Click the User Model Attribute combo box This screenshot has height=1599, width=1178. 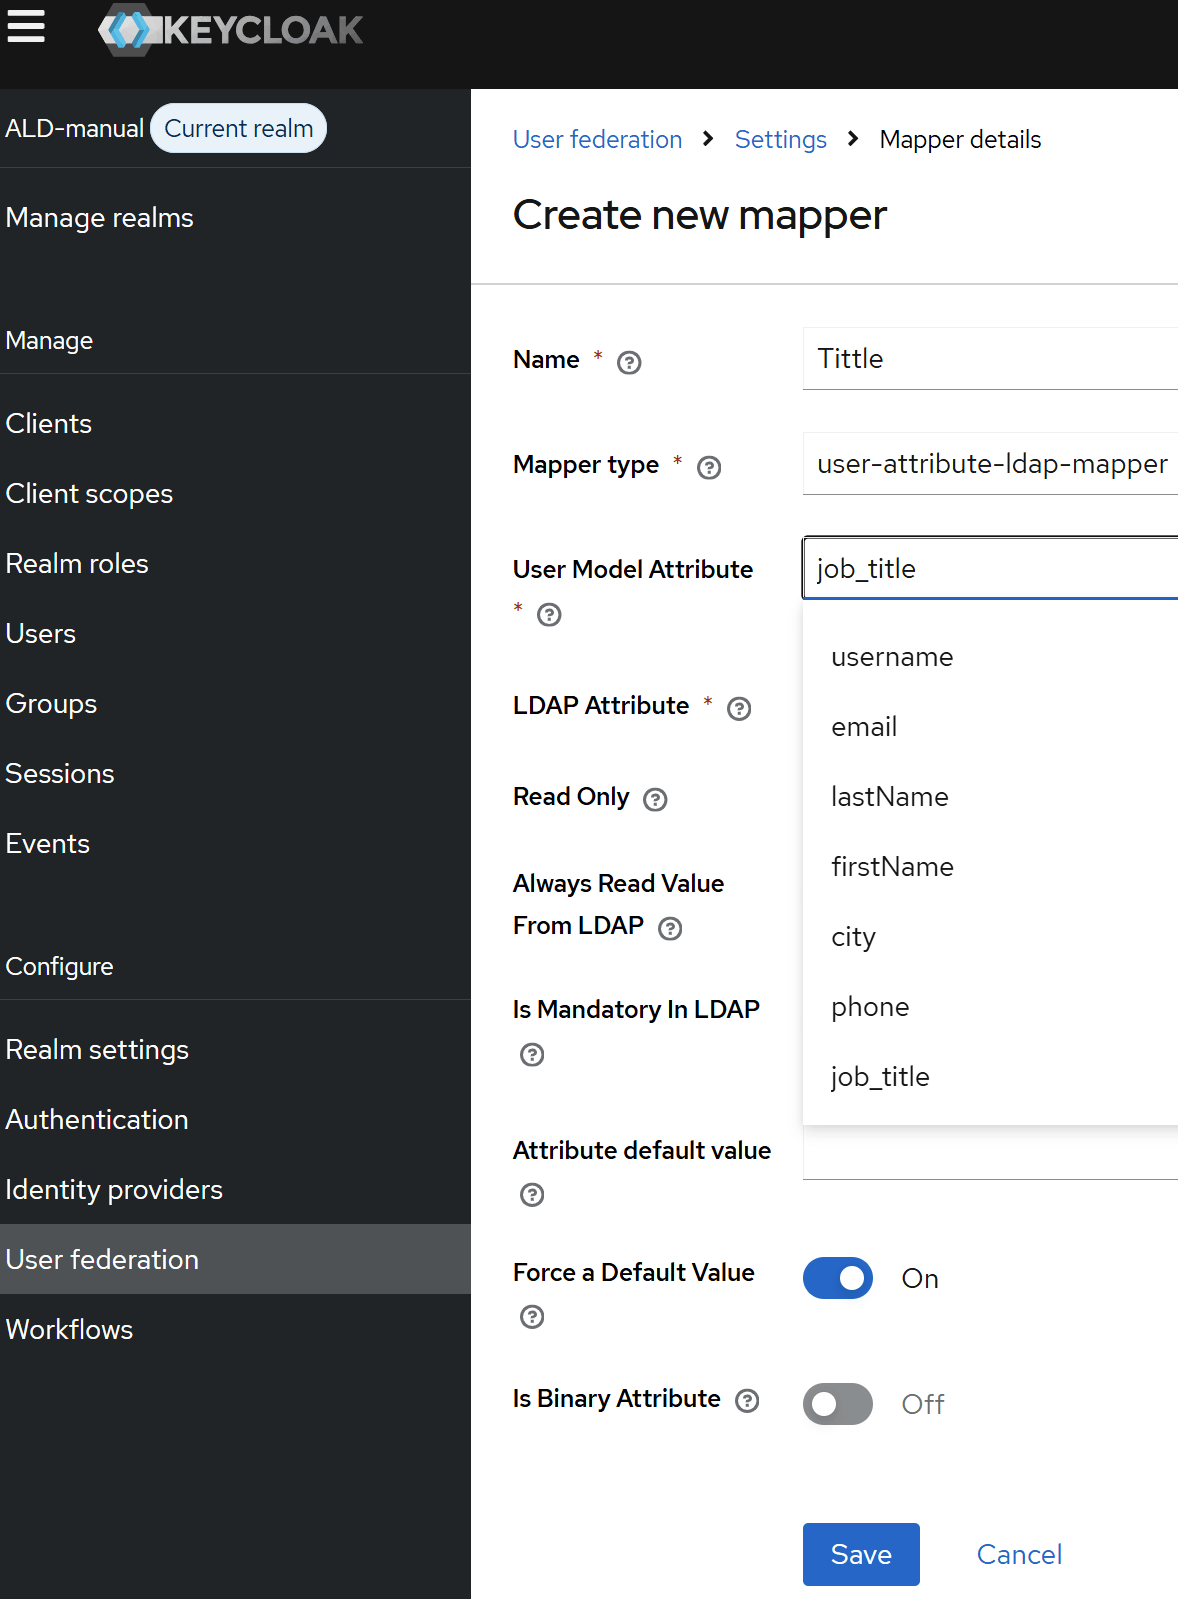[990, 568]
